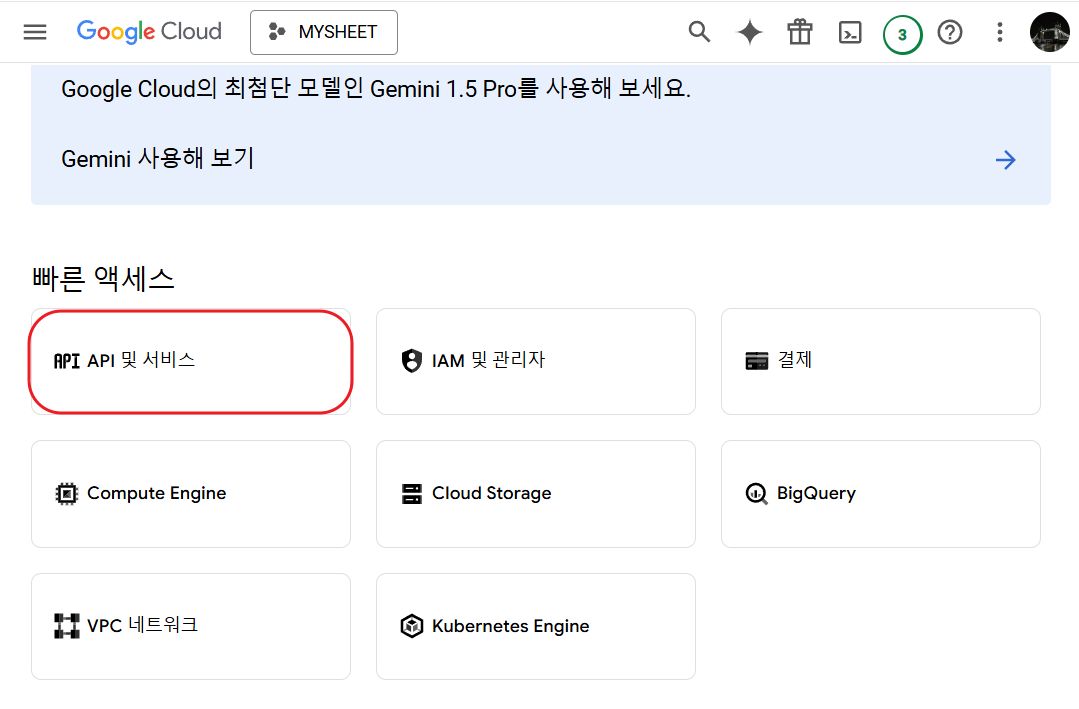Click the IAM shield icon
Image resolution: width=1079 pixels, height=709 pixels.
pos(412,361)
